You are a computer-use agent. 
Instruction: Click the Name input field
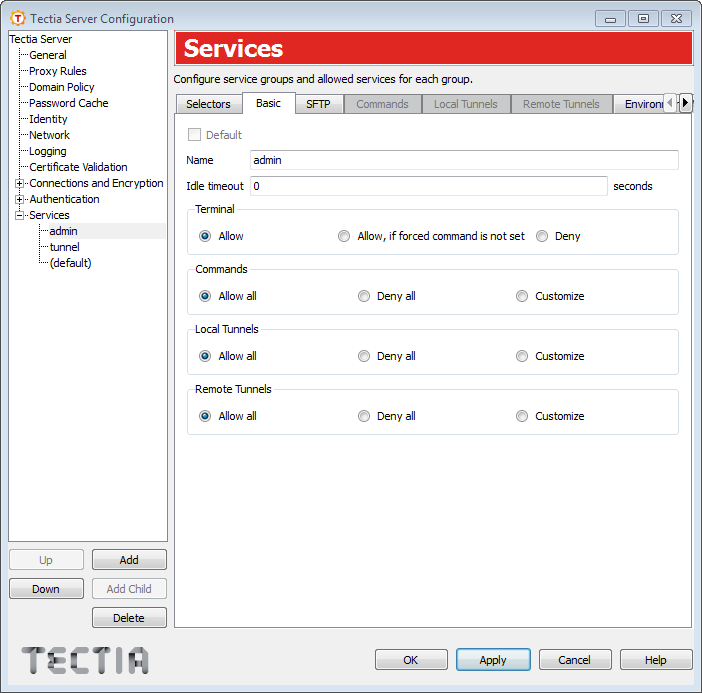(464, 160)
